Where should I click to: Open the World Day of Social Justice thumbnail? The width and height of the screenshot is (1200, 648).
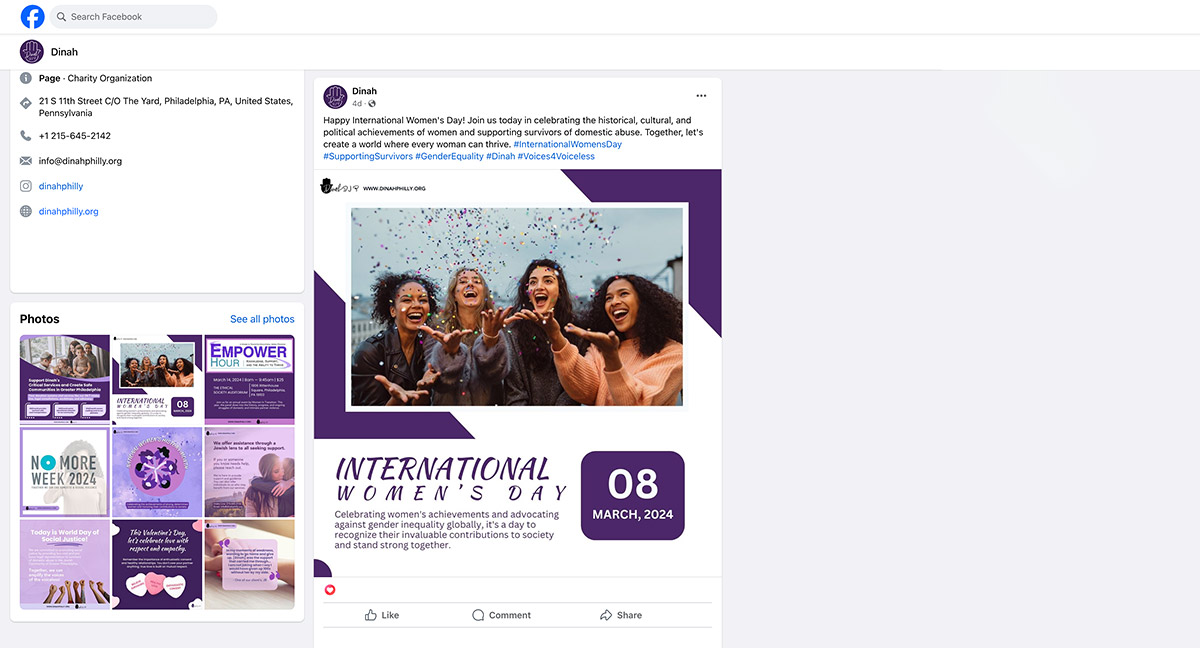(x=65, y=564)
